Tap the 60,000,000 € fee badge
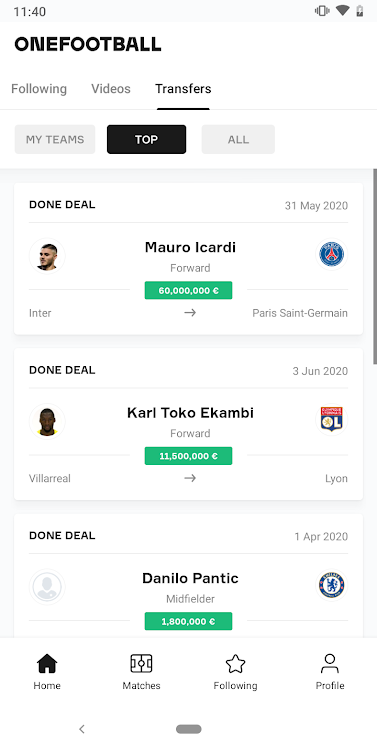Screen dimensions: 377x754 188,290
